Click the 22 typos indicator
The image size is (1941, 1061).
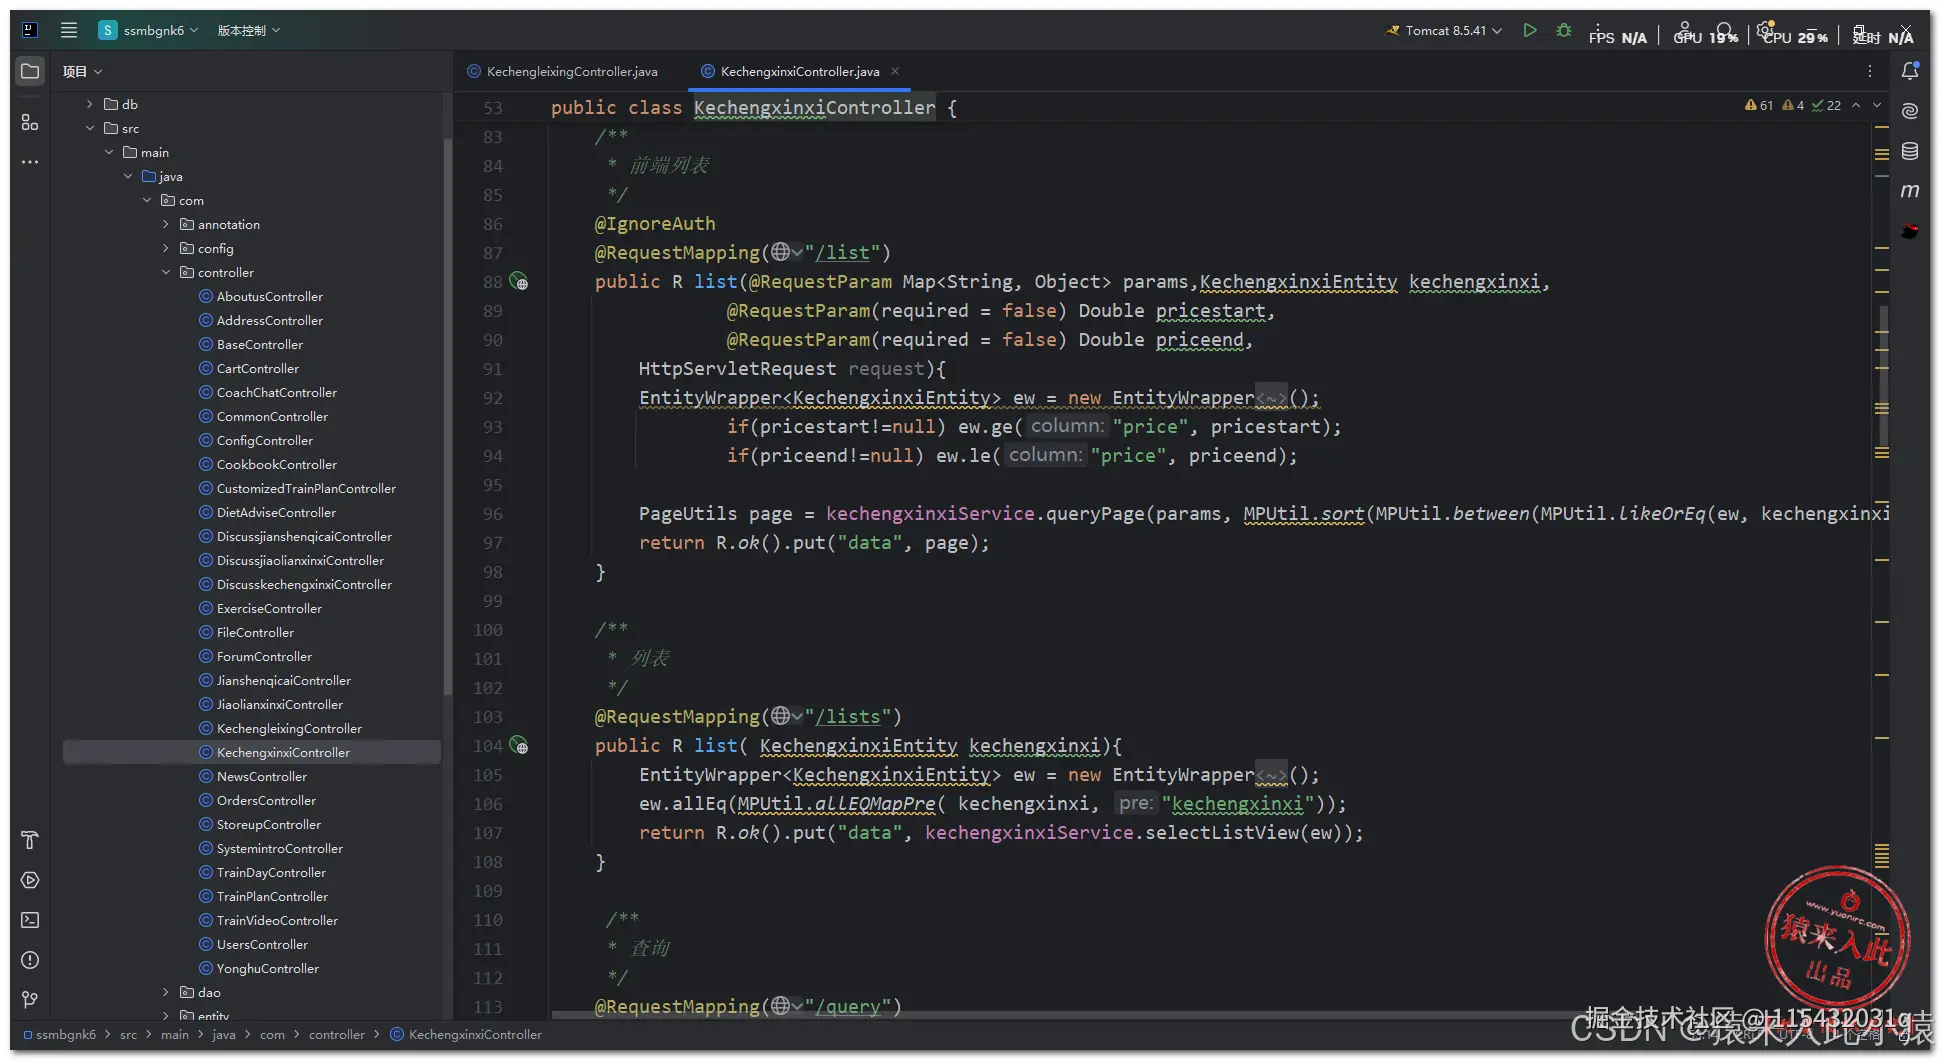point(1826,105)
